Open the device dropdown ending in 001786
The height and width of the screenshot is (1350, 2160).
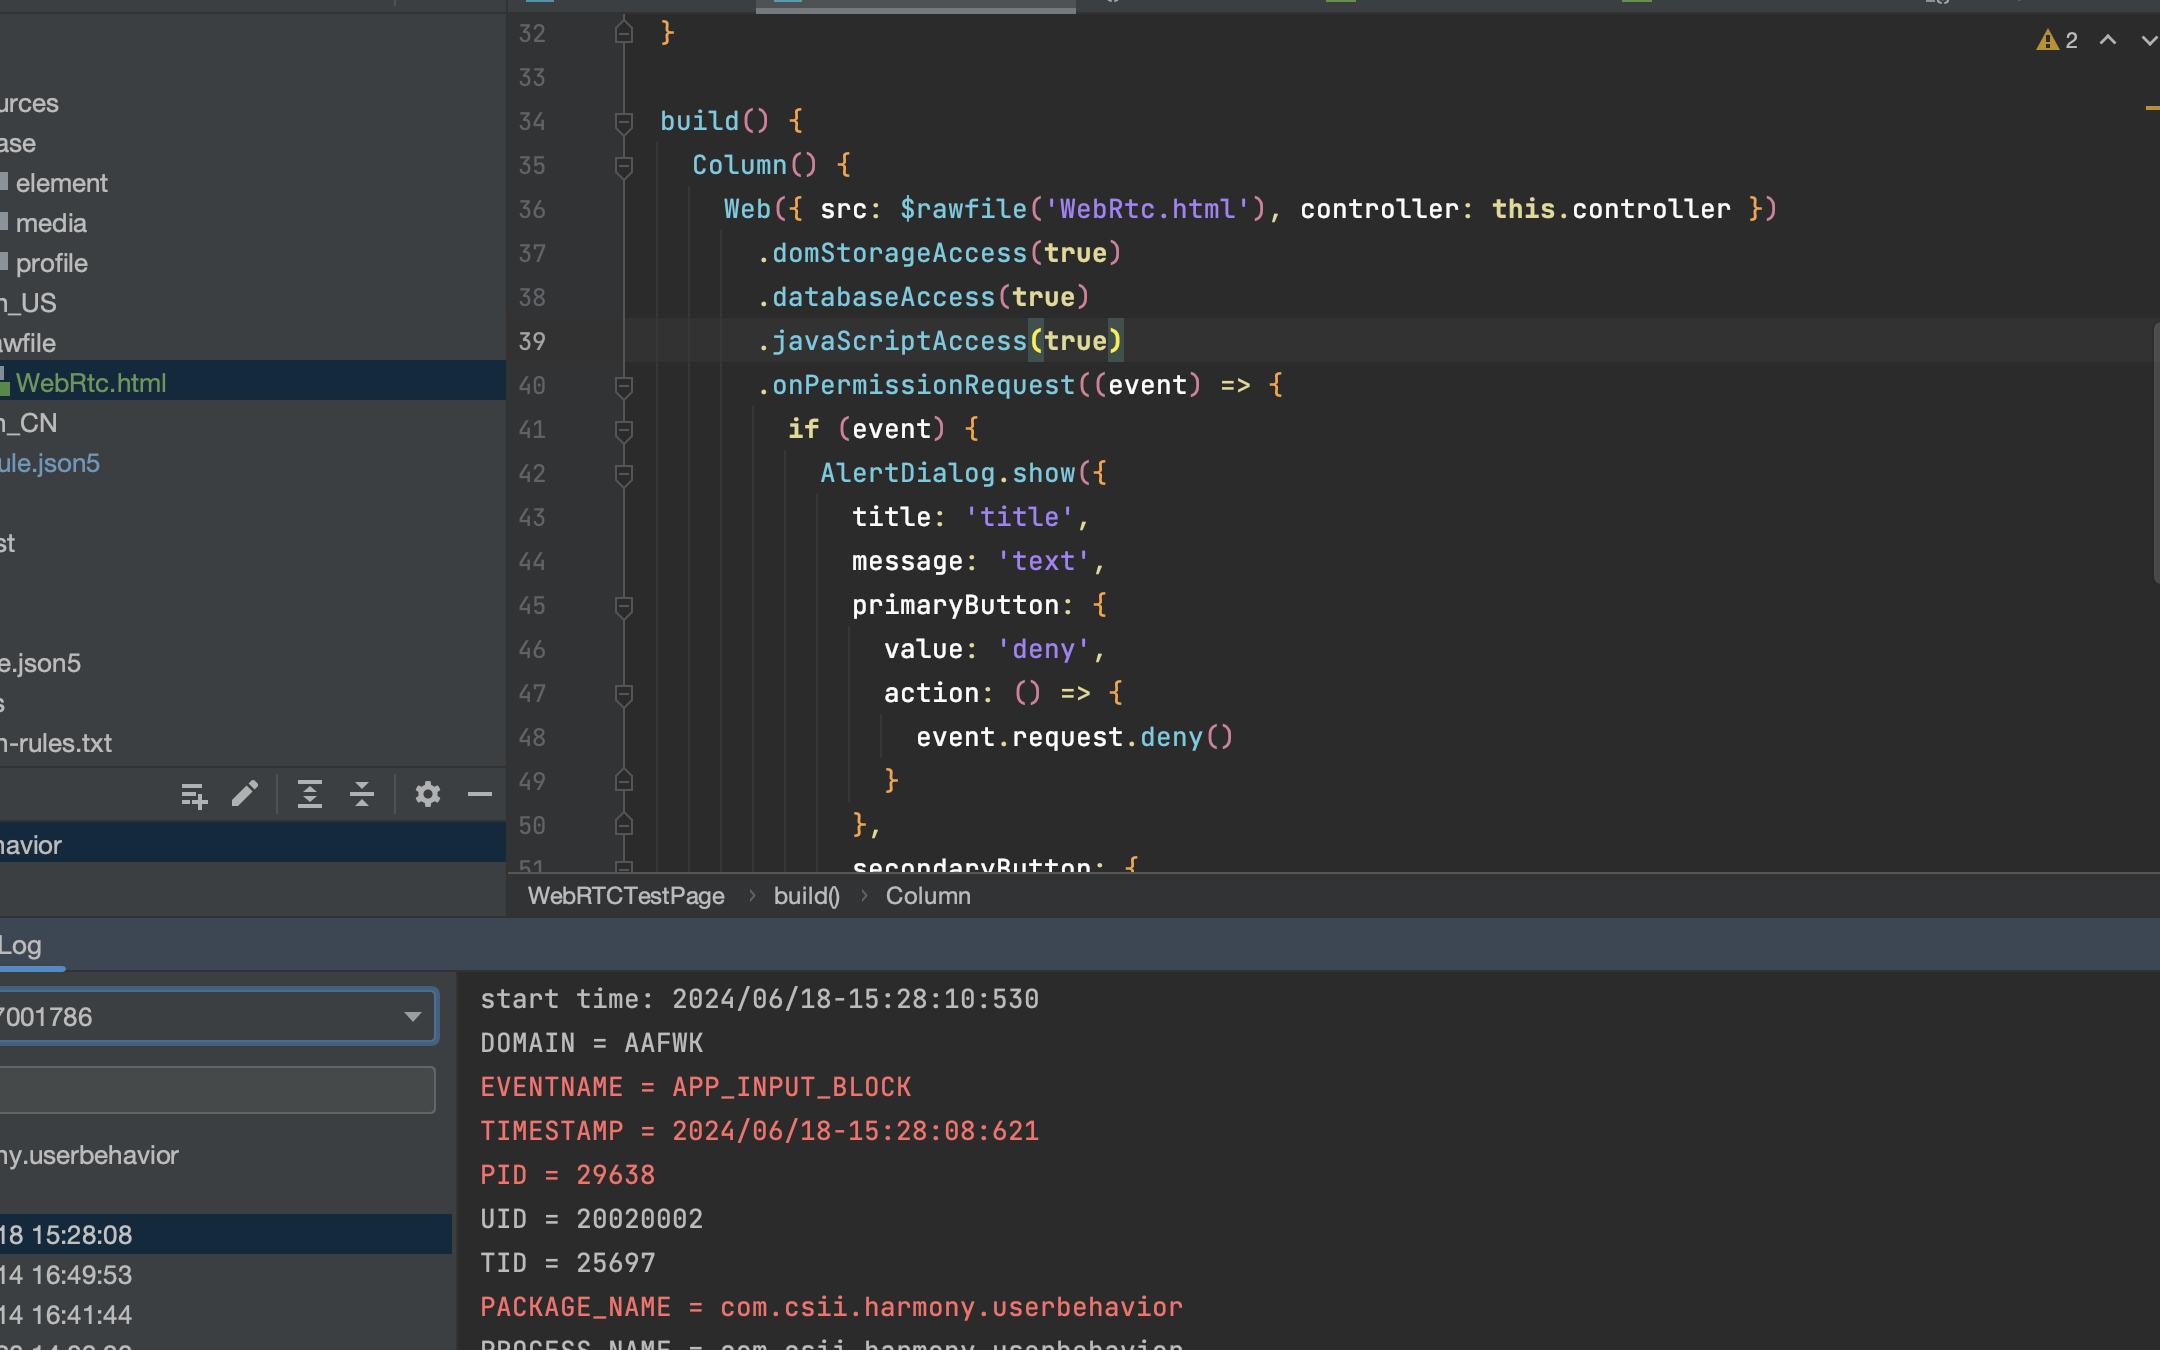(x=217, y=1016)
